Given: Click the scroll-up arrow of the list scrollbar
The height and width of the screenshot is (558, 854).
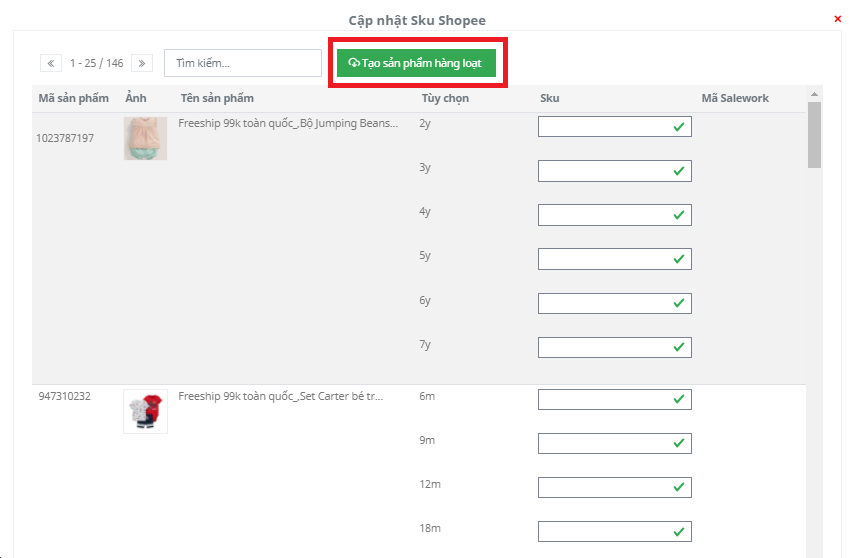Looking at the screenshot, I should (x=814, y=94).
